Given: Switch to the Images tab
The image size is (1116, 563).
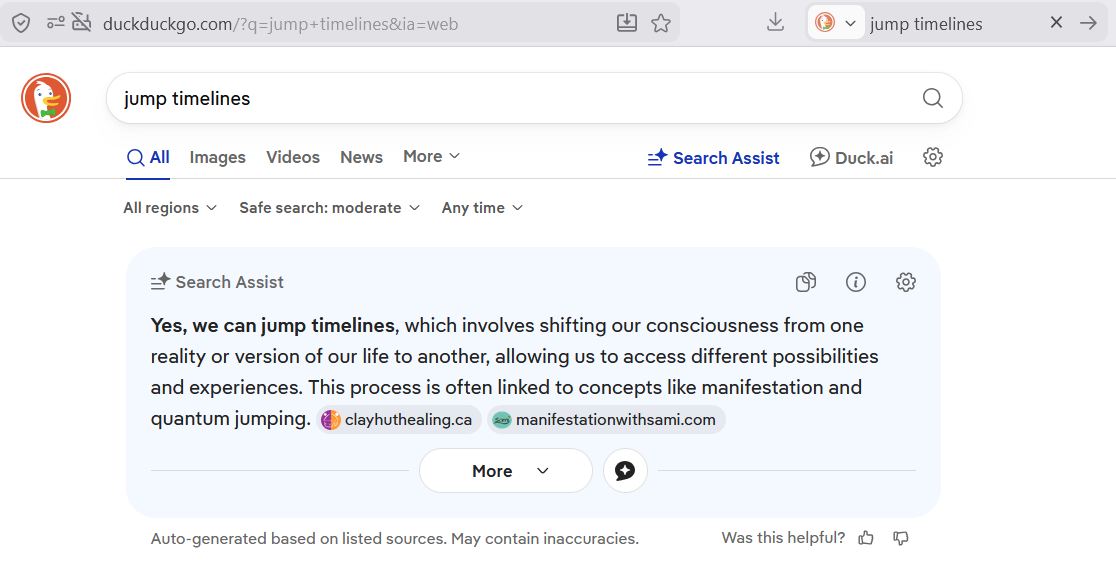Looking at the screenshot, I should coord(217,157).
